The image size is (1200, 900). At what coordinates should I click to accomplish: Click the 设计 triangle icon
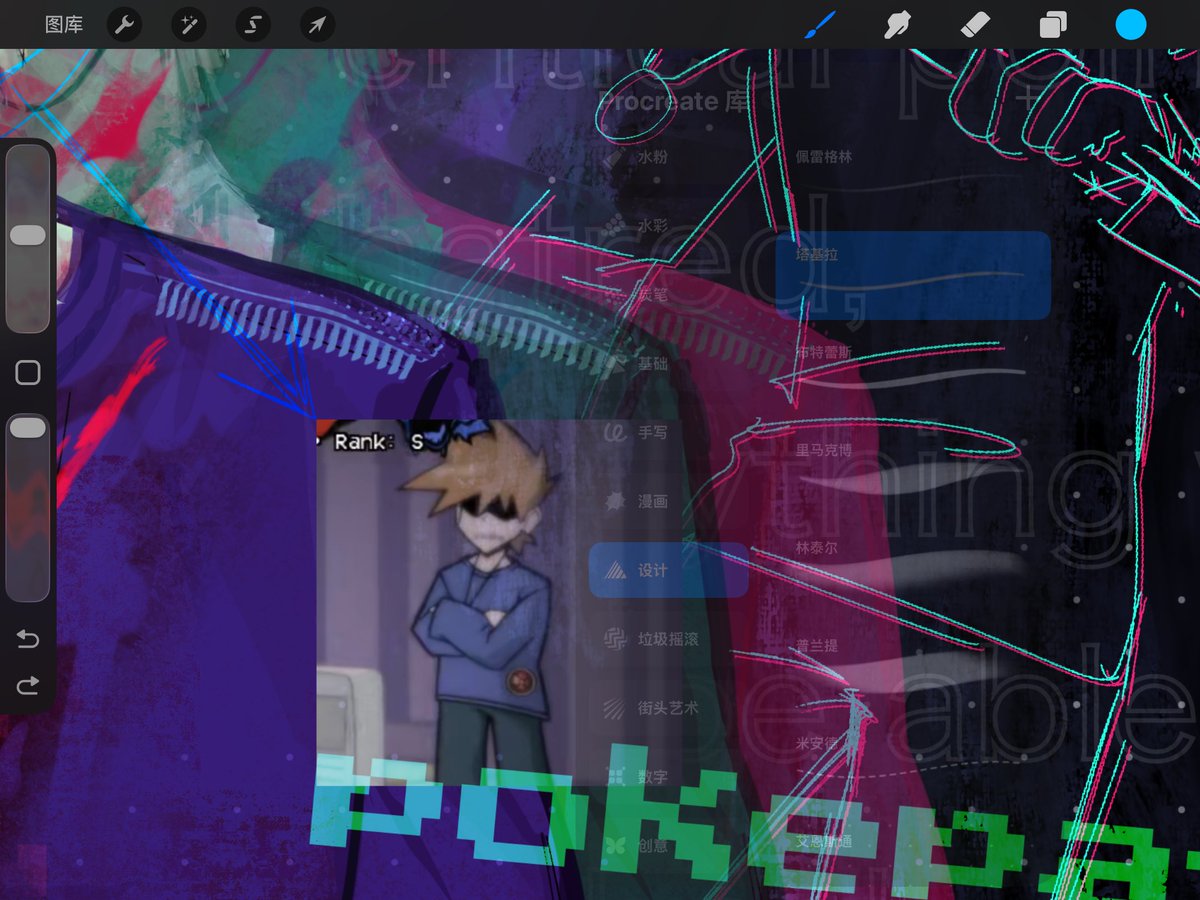(617, 571)
